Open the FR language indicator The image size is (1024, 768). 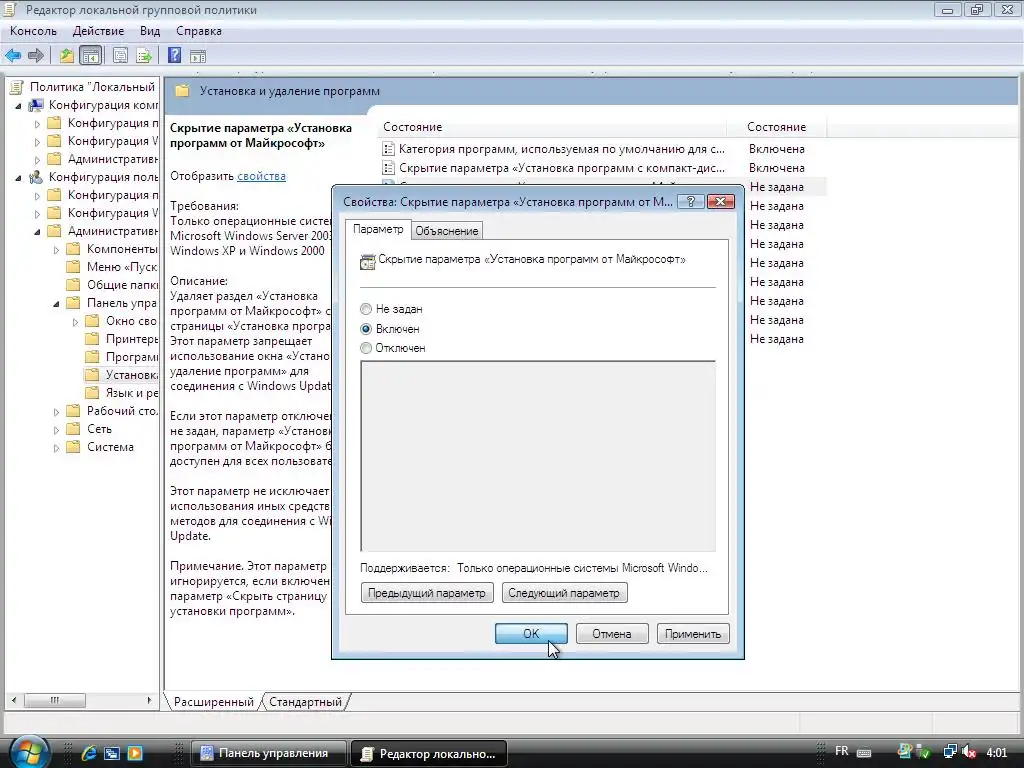coord(842,751)
